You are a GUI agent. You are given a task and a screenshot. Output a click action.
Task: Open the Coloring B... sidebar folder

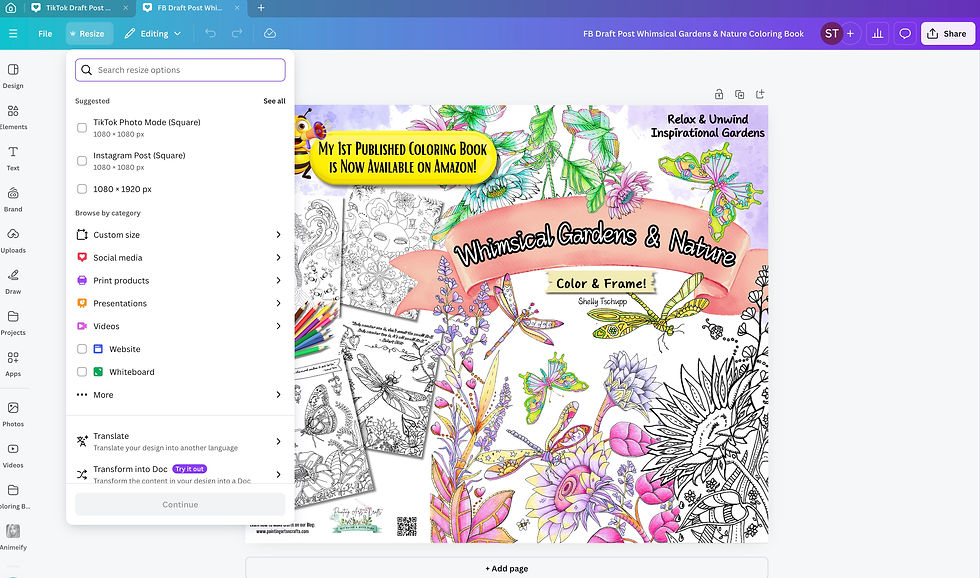[x=12, y=496]
